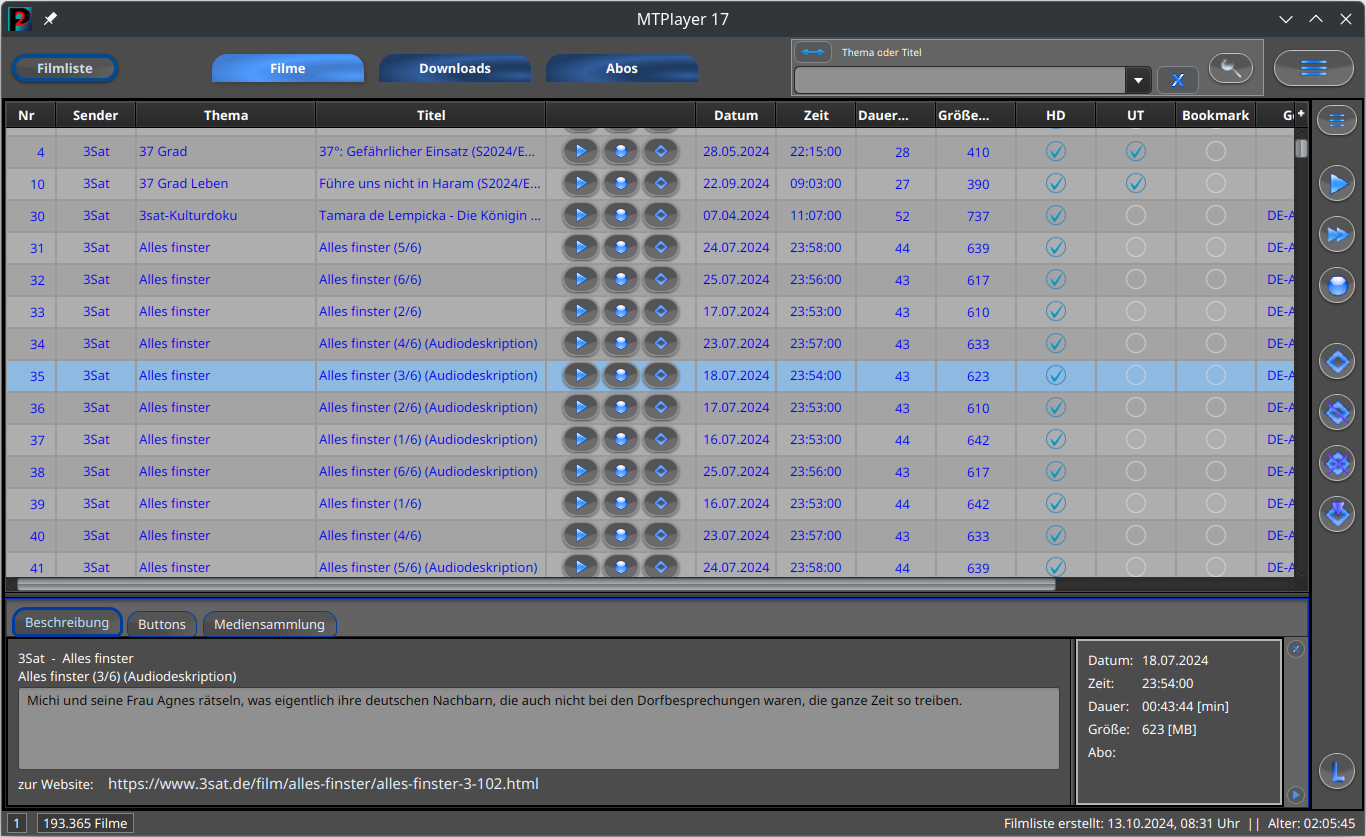
Task: Click the sidebar save film button
Action: click(x=1337, y=286)
